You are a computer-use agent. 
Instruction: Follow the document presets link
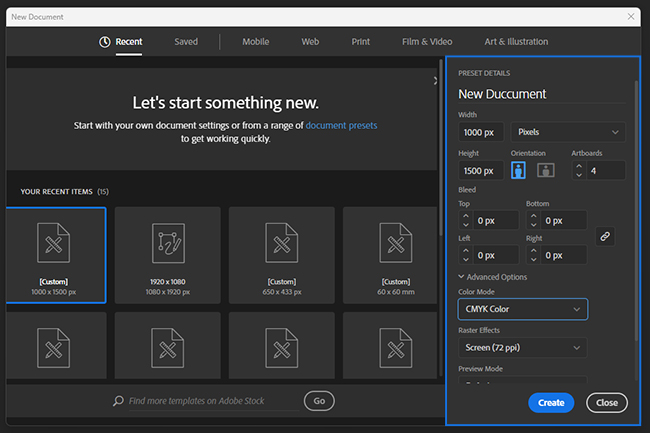click(x=341, y=126)
